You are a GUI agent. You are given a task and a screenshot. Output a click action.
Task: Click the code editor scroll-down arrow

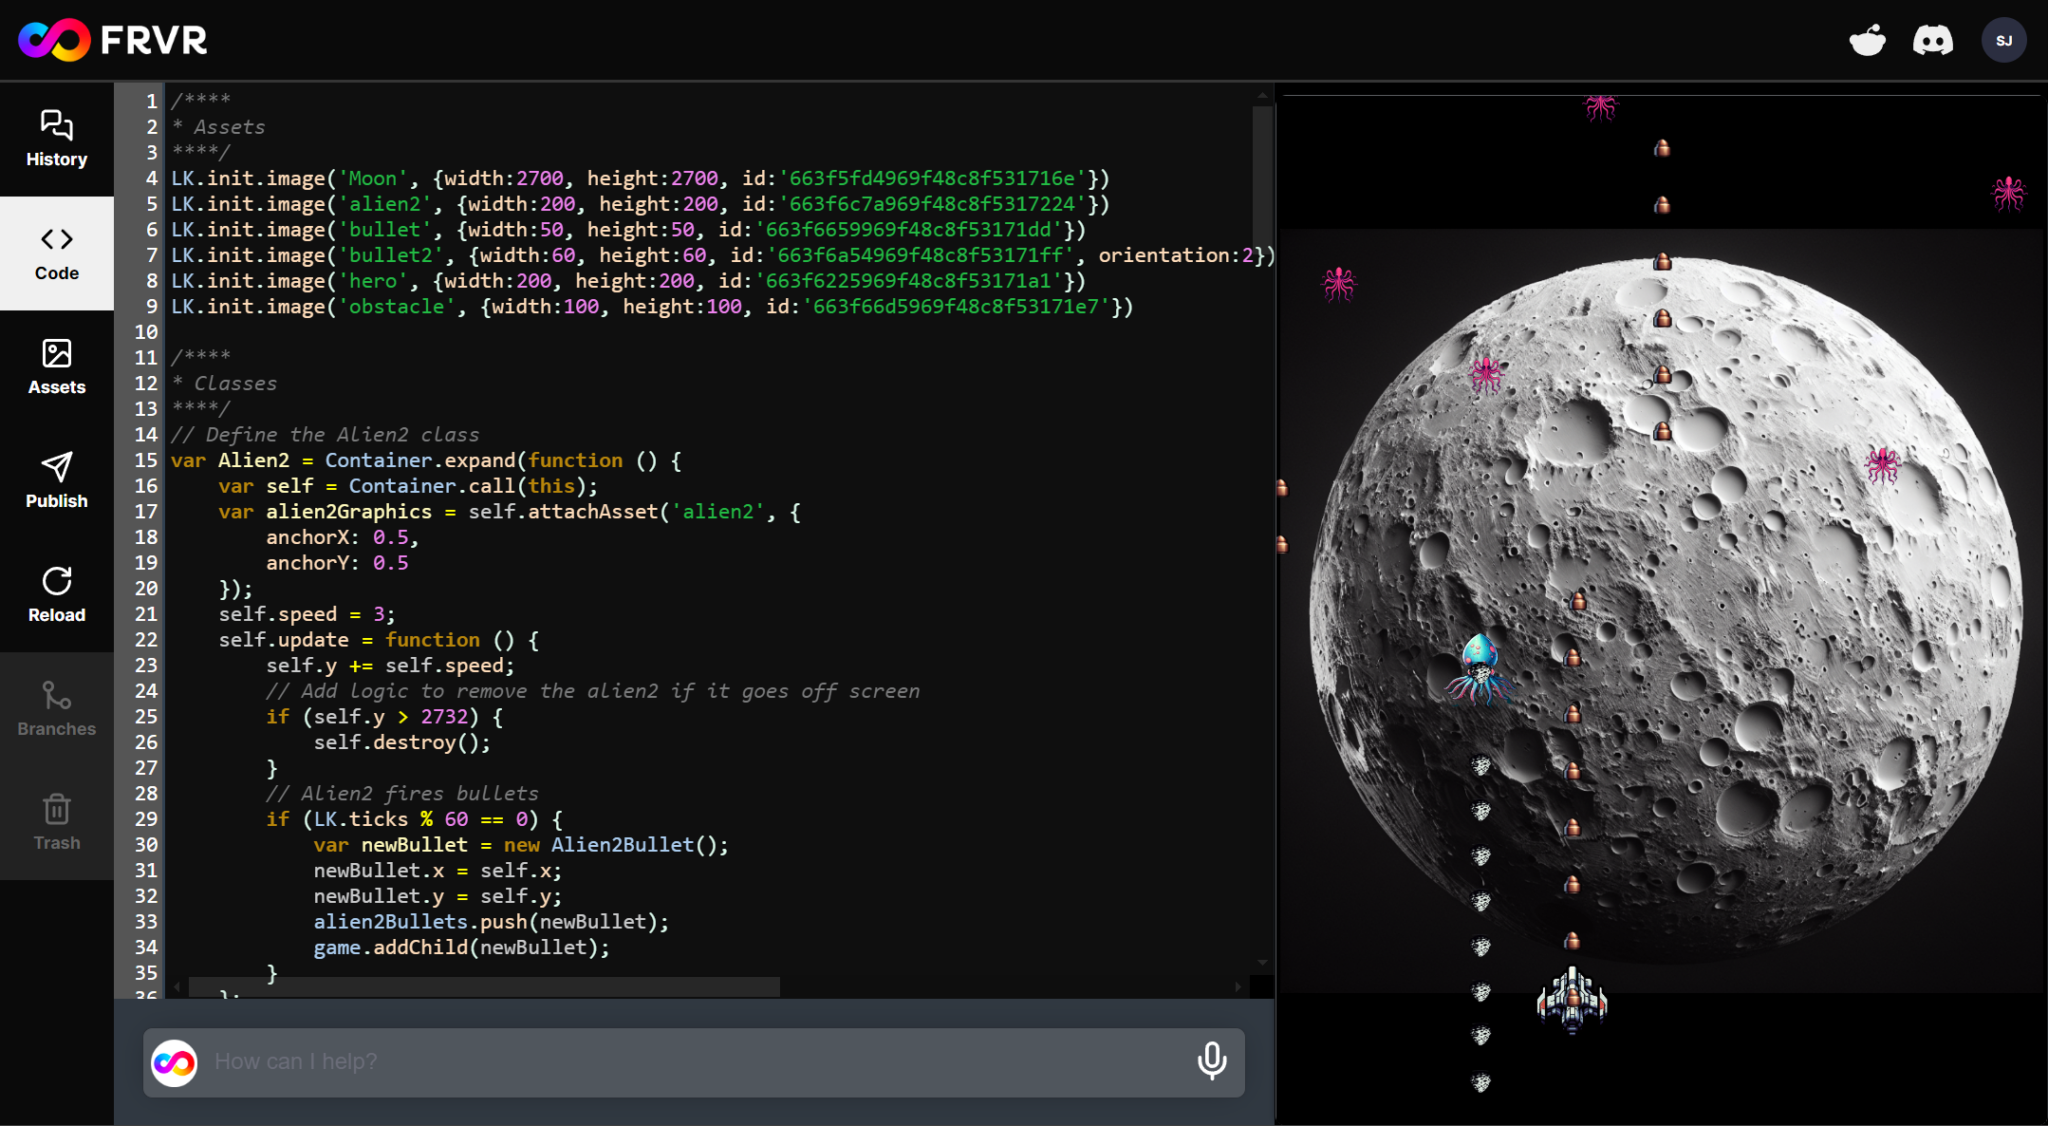[1262, 962]
